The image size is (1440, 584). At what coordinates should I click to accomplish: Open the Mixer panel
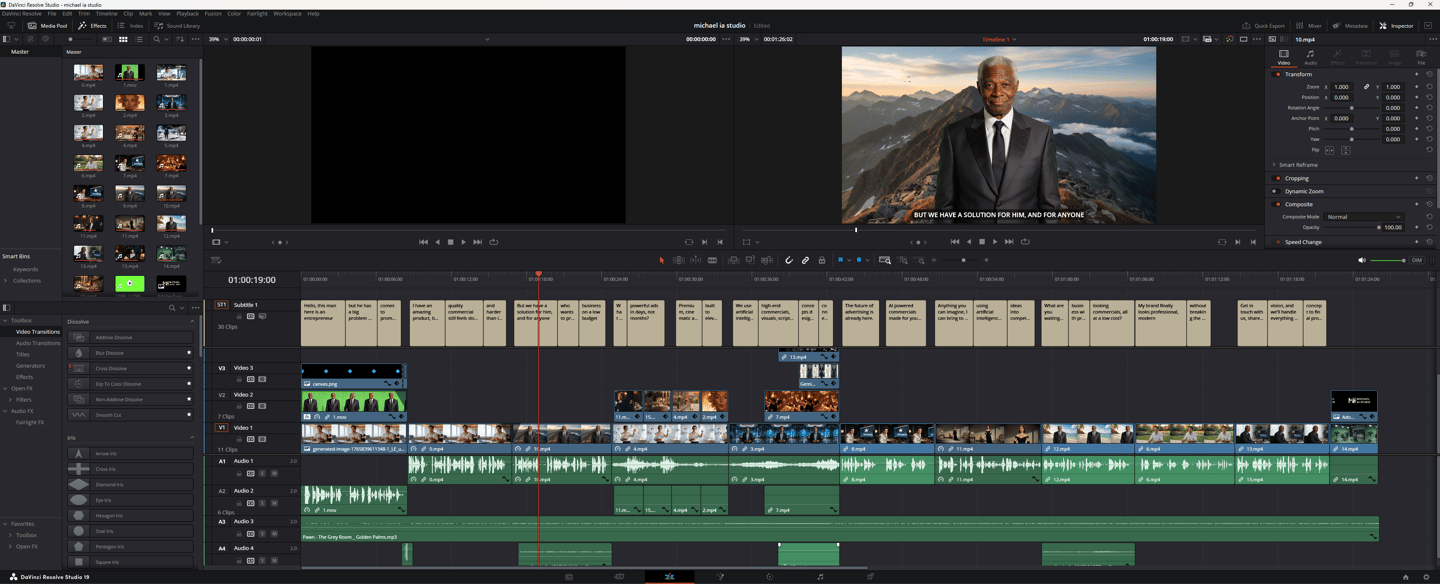(x=1309, y=25)
